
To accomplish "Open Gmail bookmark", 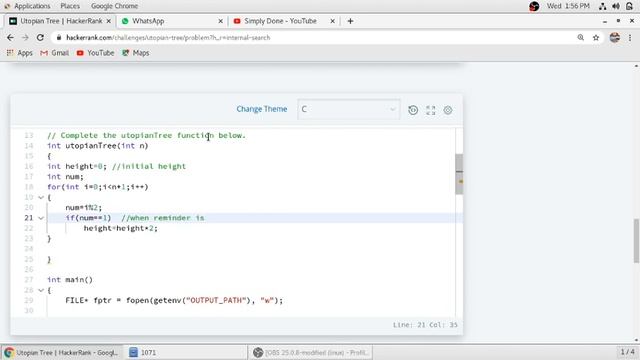I will [x=54, y=53].
